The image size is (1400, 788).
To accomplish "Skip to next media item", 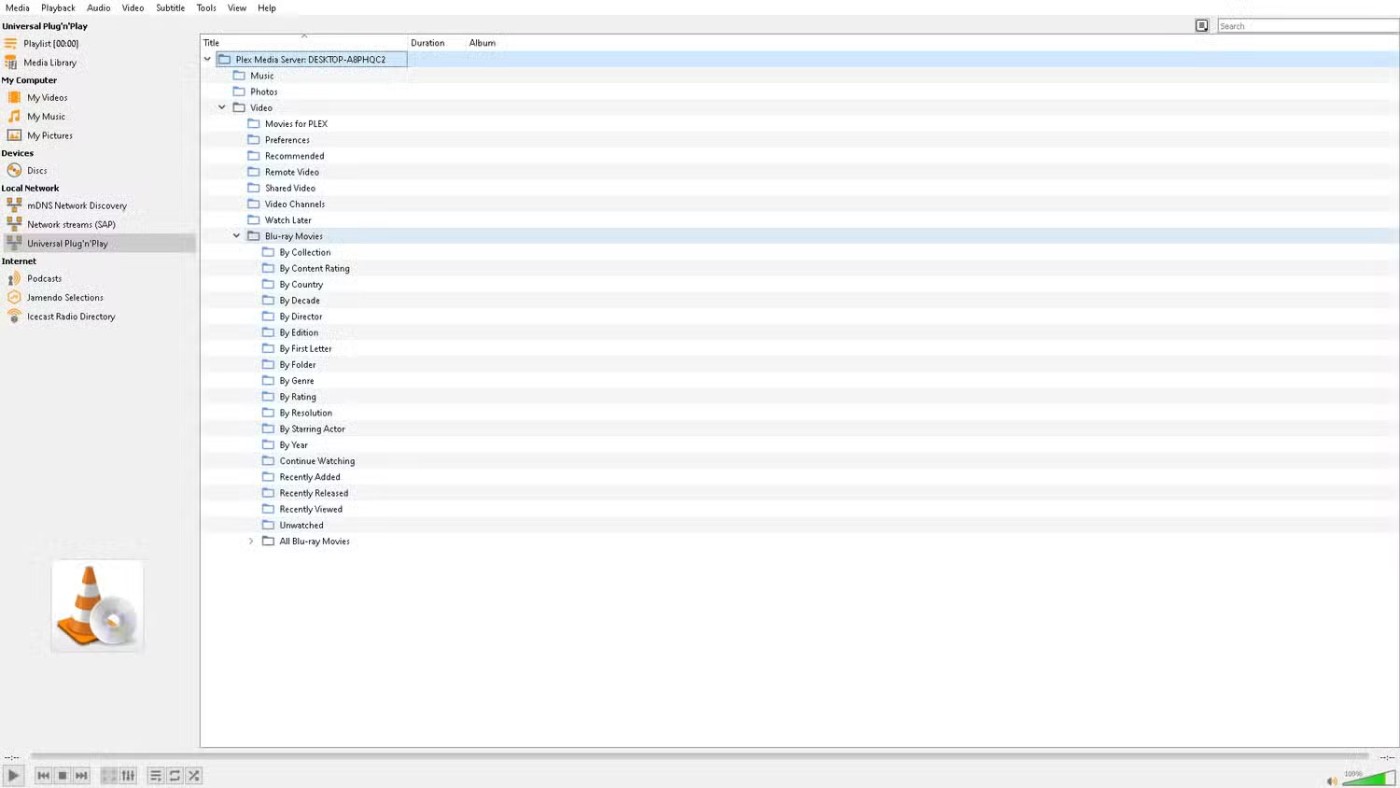I will tap(82, 776).
